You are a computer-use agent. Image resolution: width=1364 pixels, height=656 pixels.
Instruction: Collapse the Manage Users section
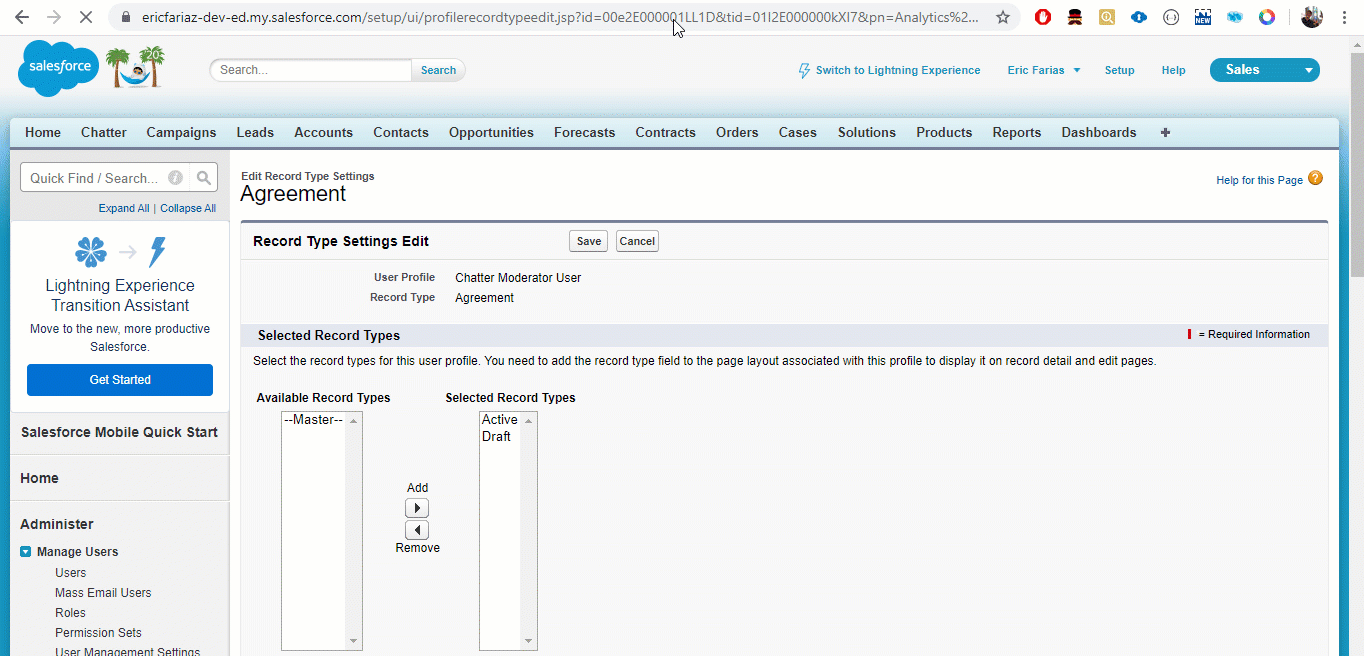26,551
